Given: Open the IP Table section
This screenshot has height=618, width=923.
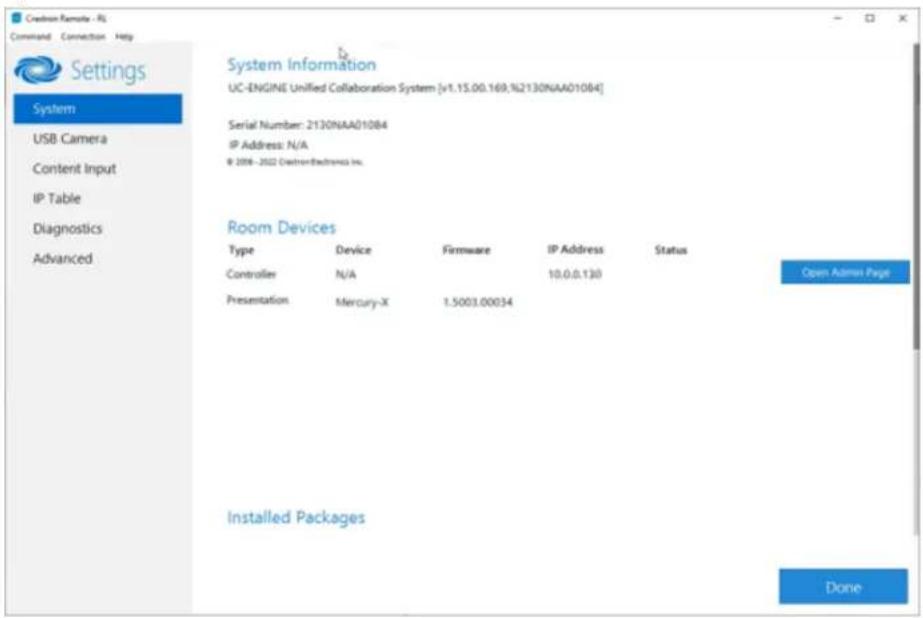Looking at the screenshot, I should 57,198.
